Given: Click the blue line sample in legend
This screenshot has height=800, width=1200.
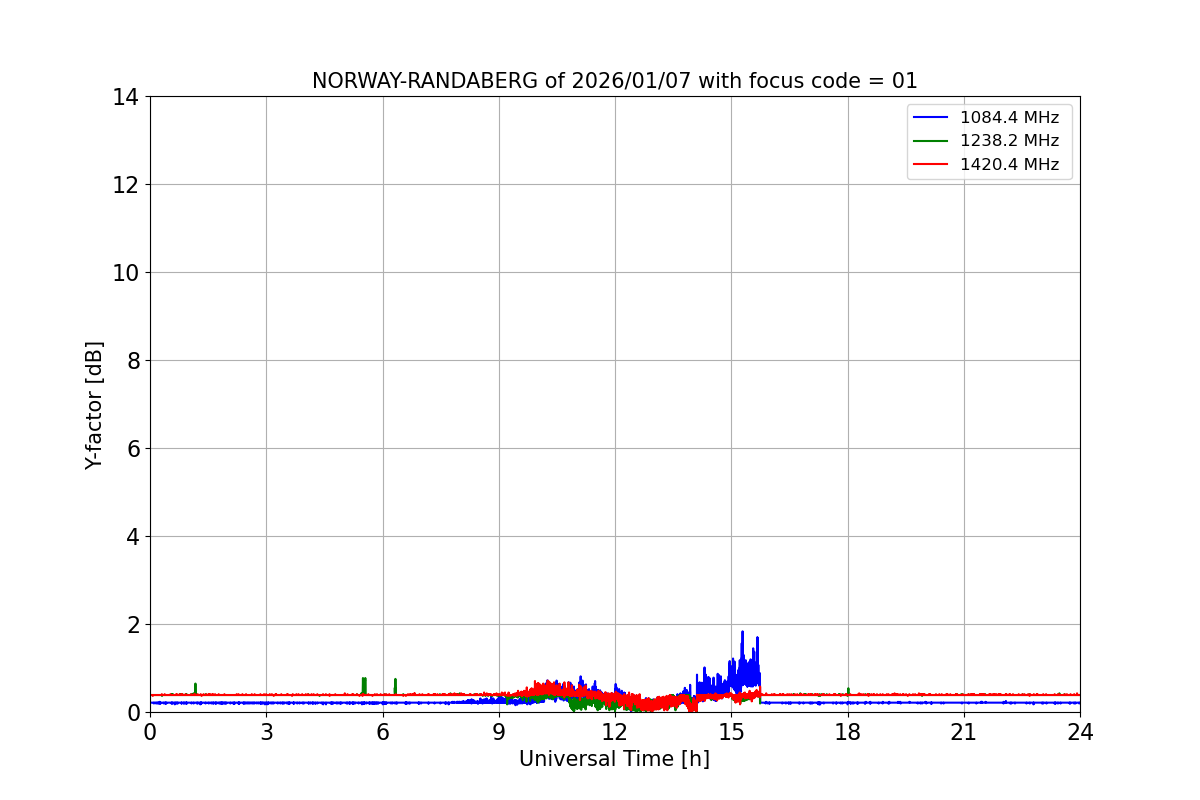Looking at the screenshot, I should point(931,118).
